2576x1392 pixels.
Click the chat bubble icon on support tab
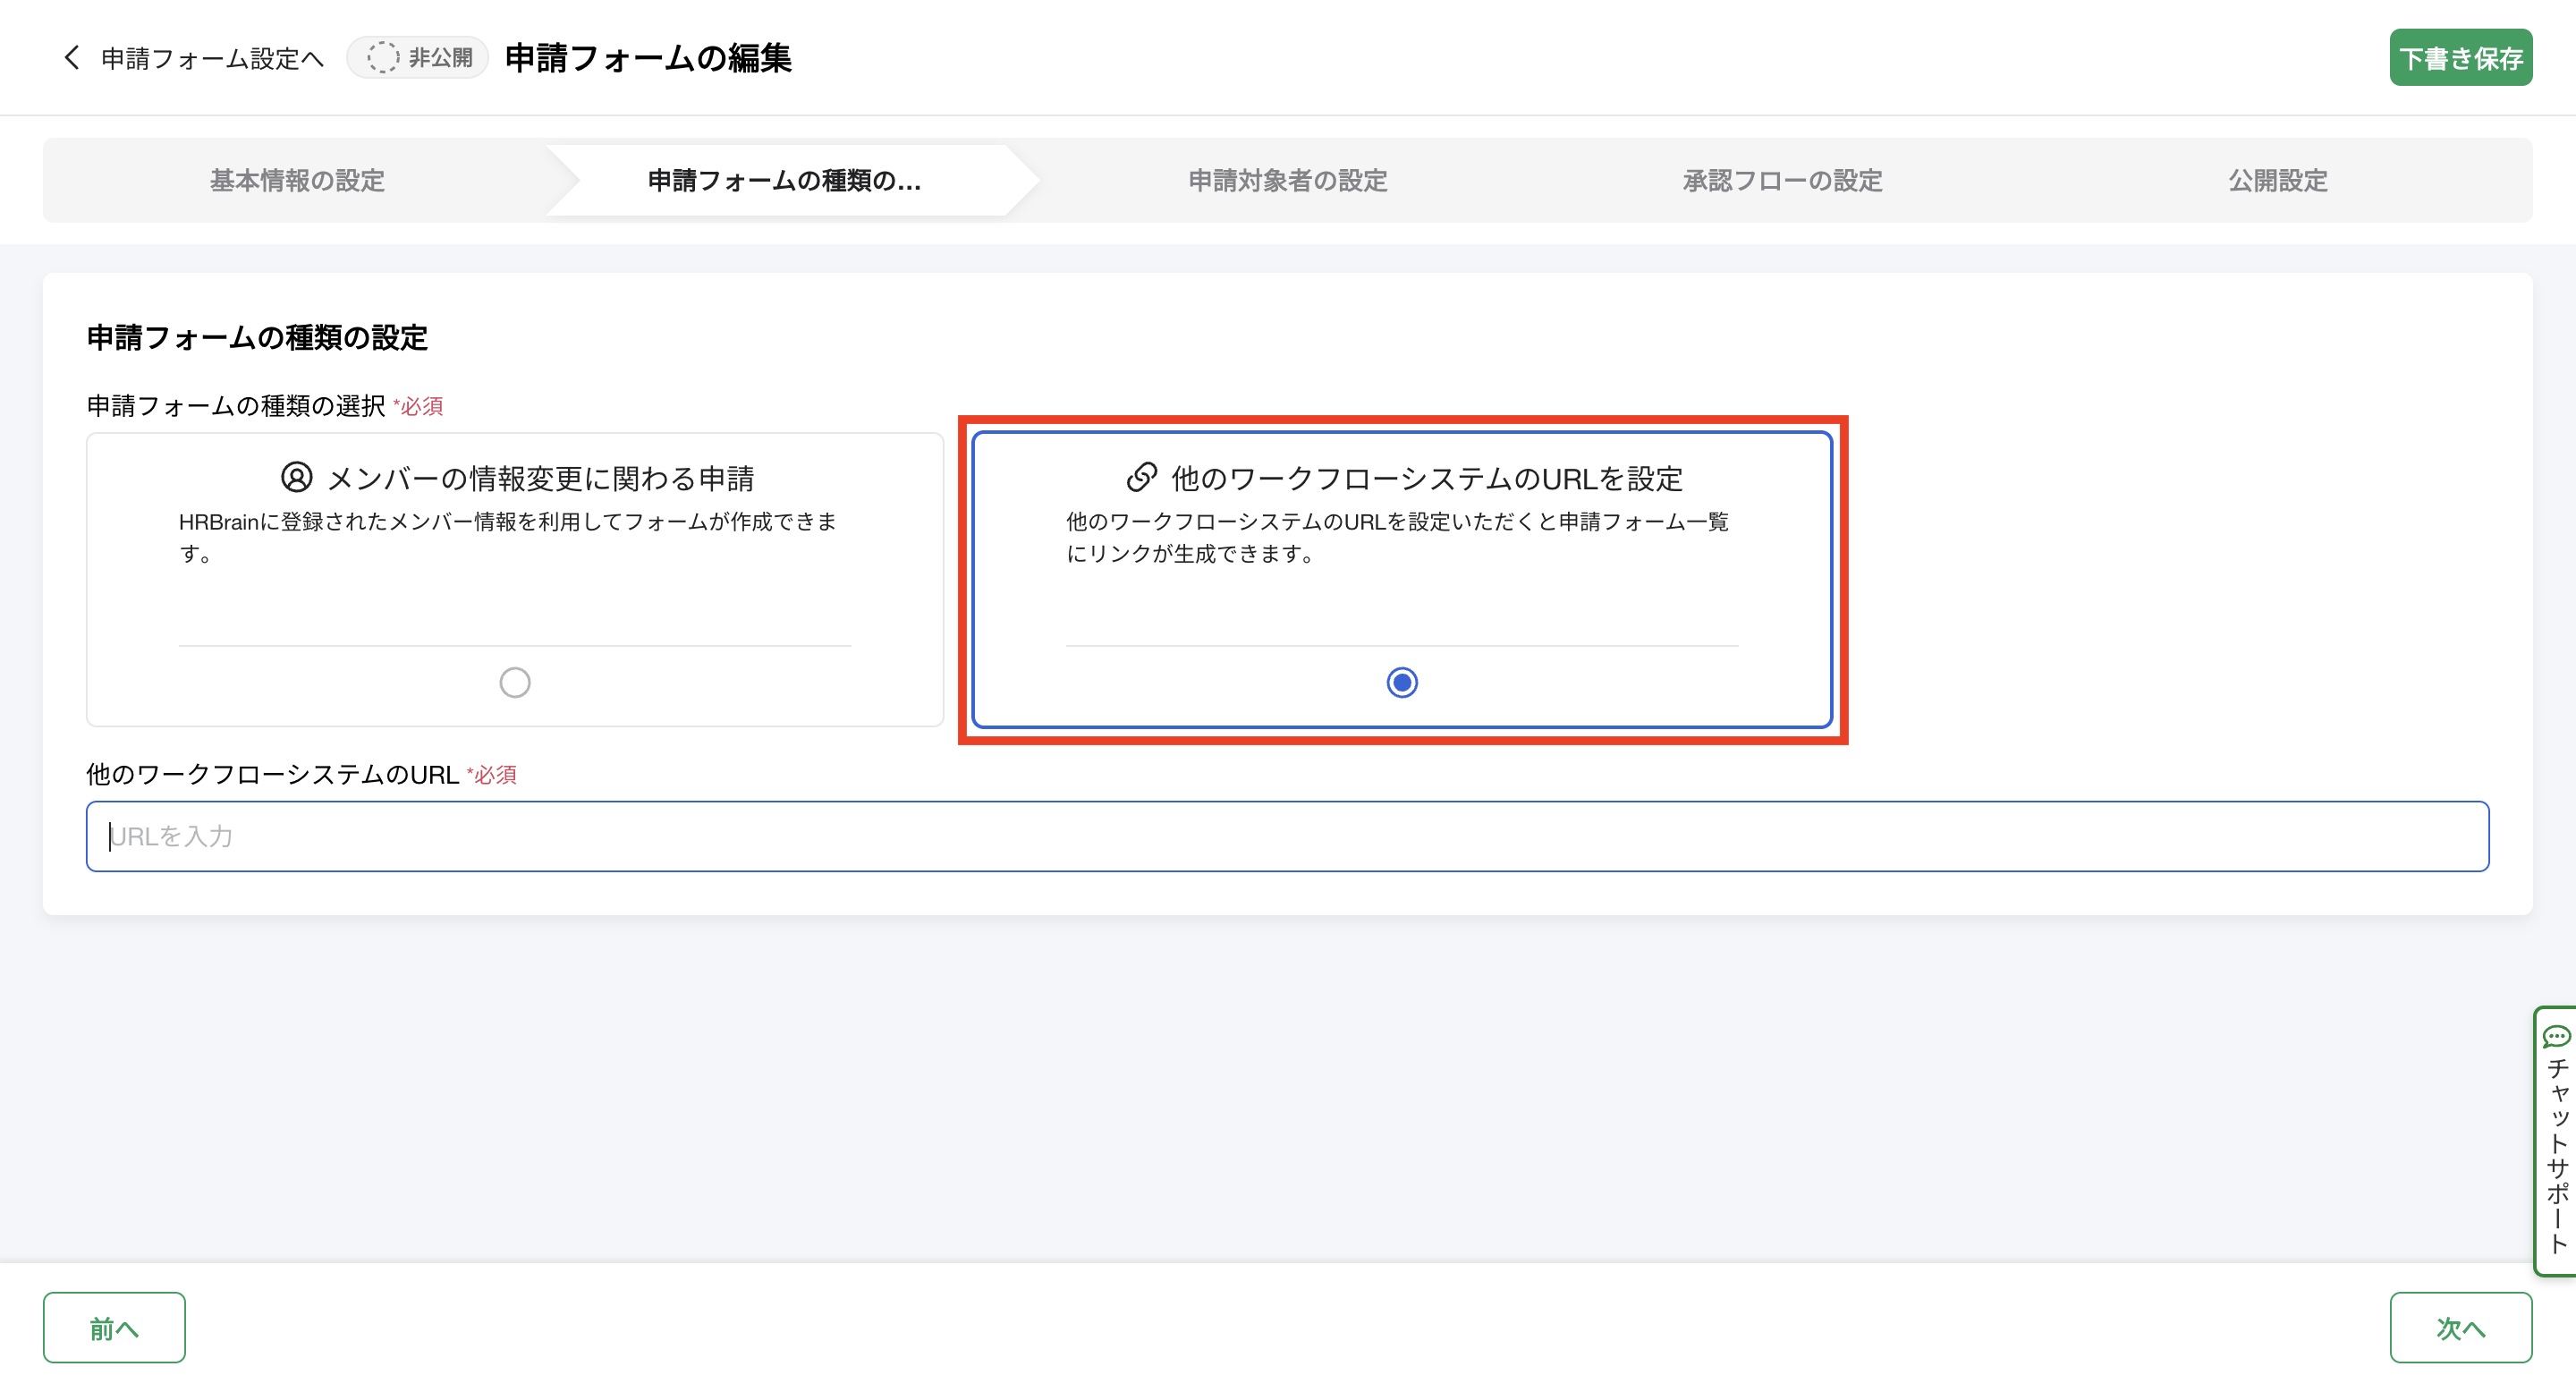[x=2556, y=1037]
